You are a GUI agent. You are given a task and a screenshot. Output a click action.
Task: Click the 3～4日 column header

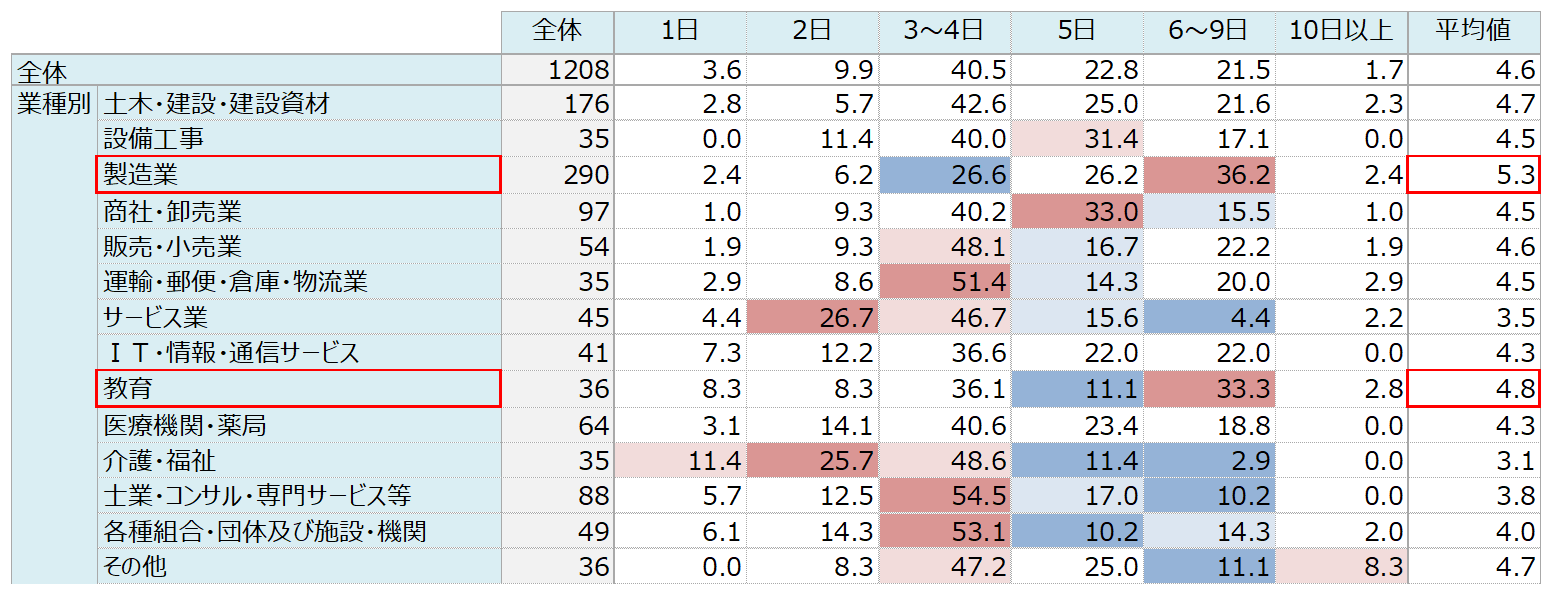point(944,32)
